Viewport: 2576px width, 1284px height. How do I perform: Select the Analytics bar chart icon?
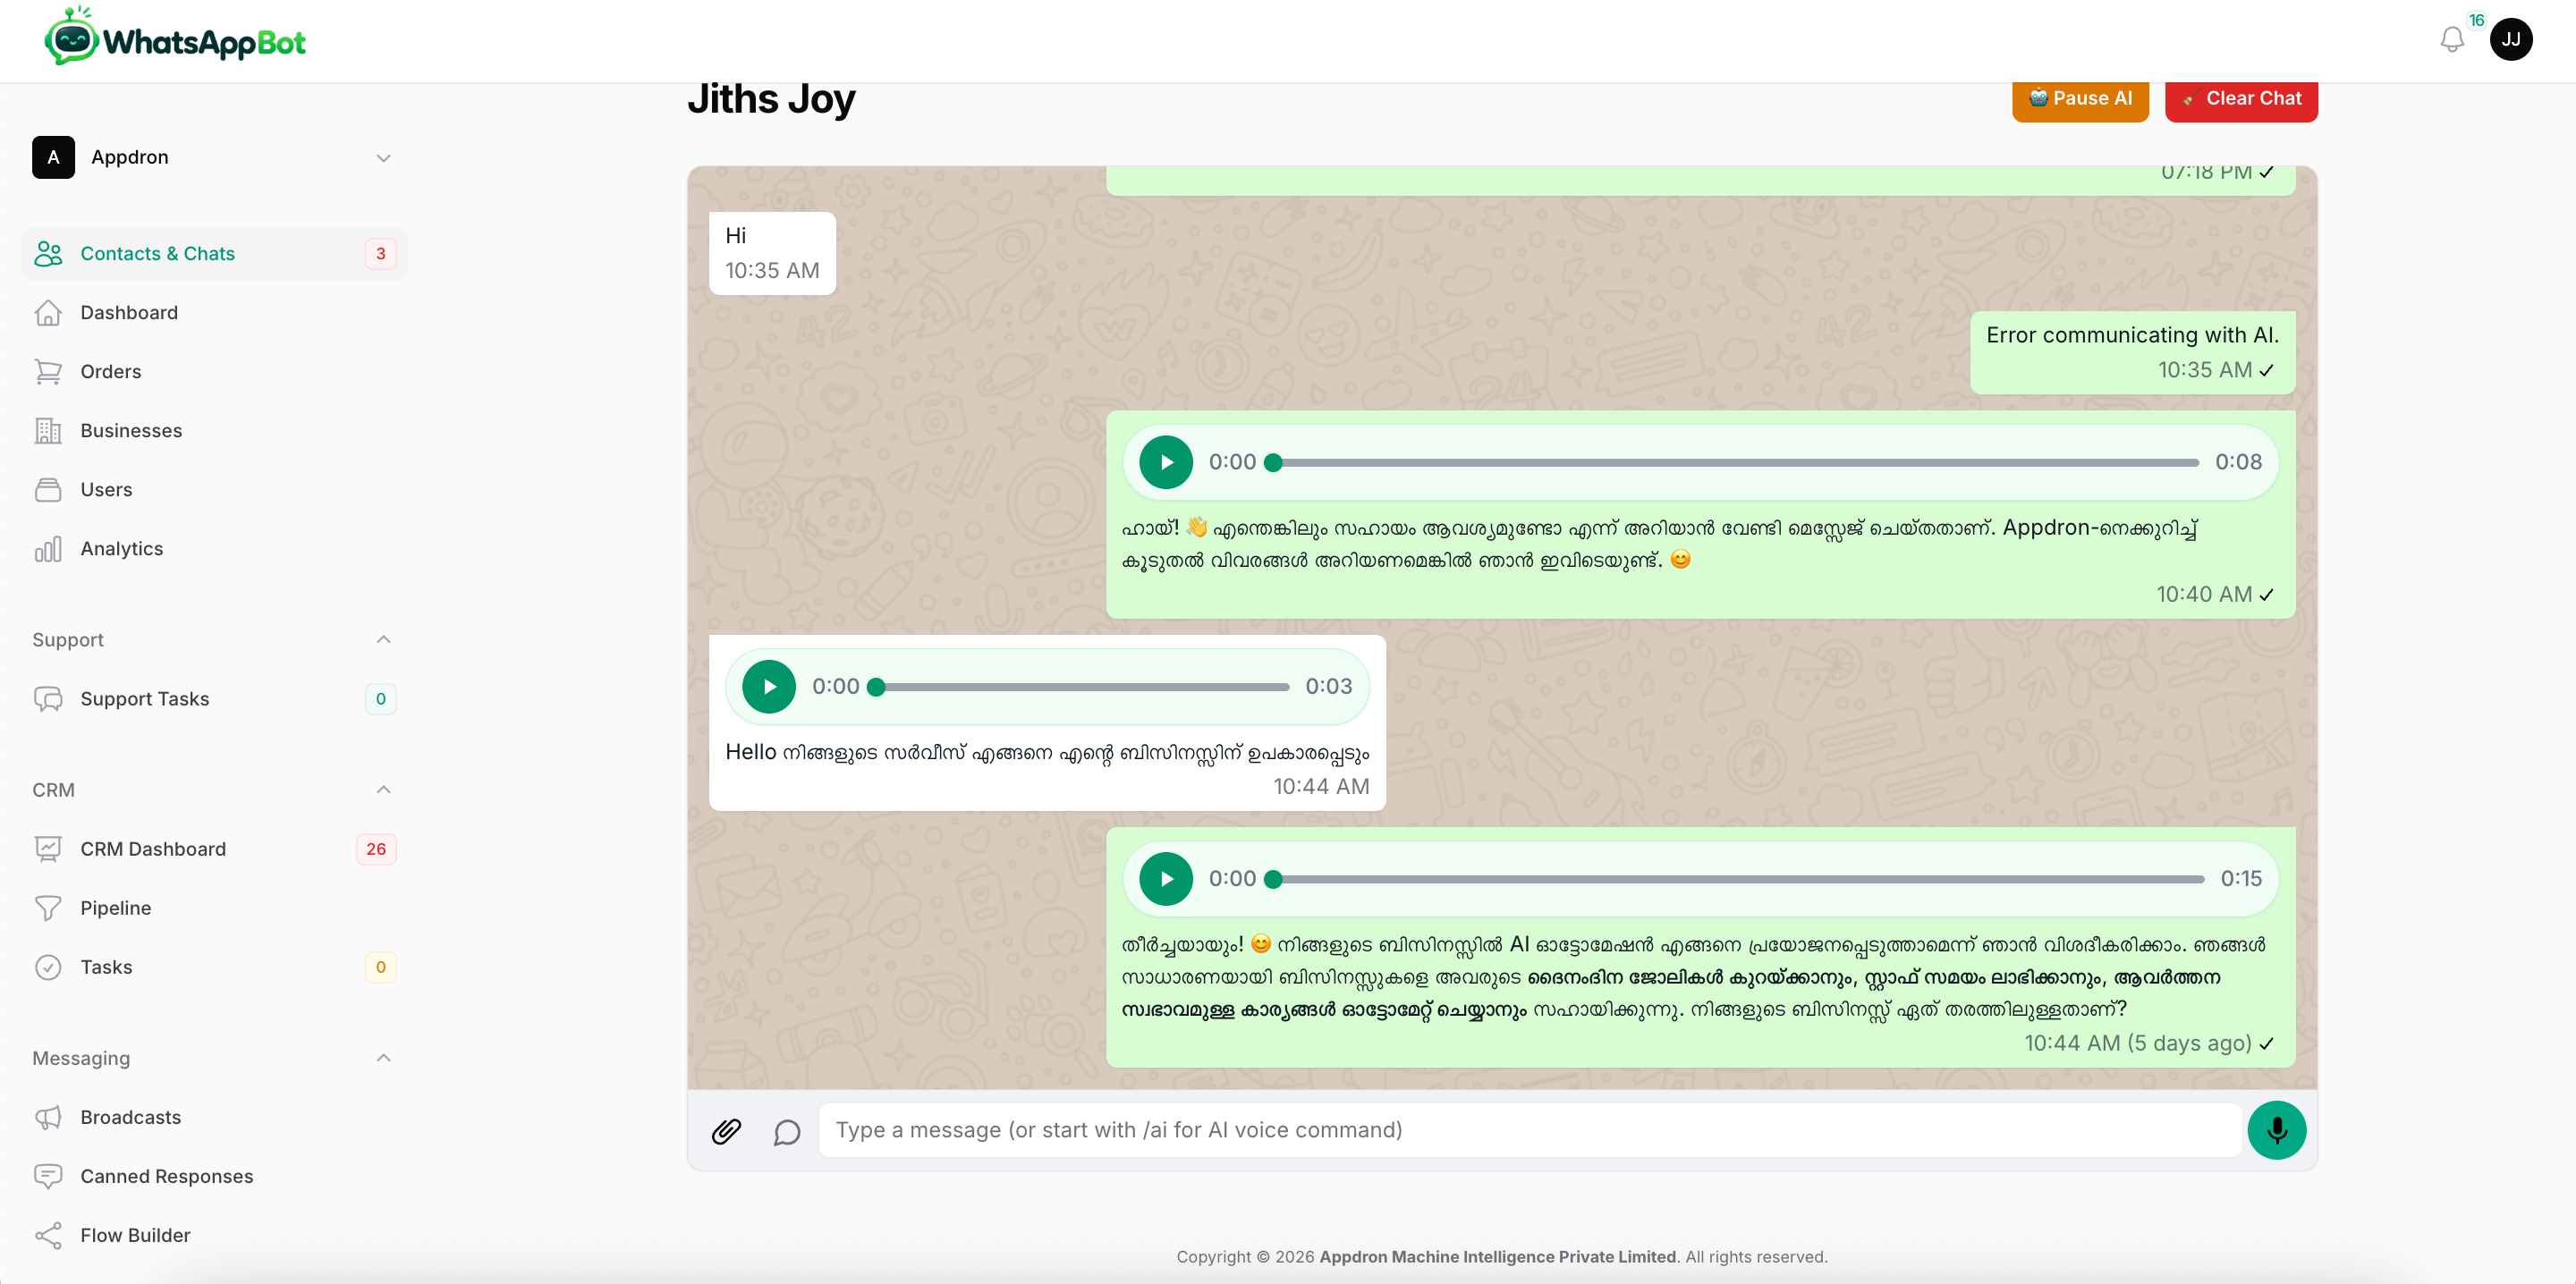[x=48, y=549]
